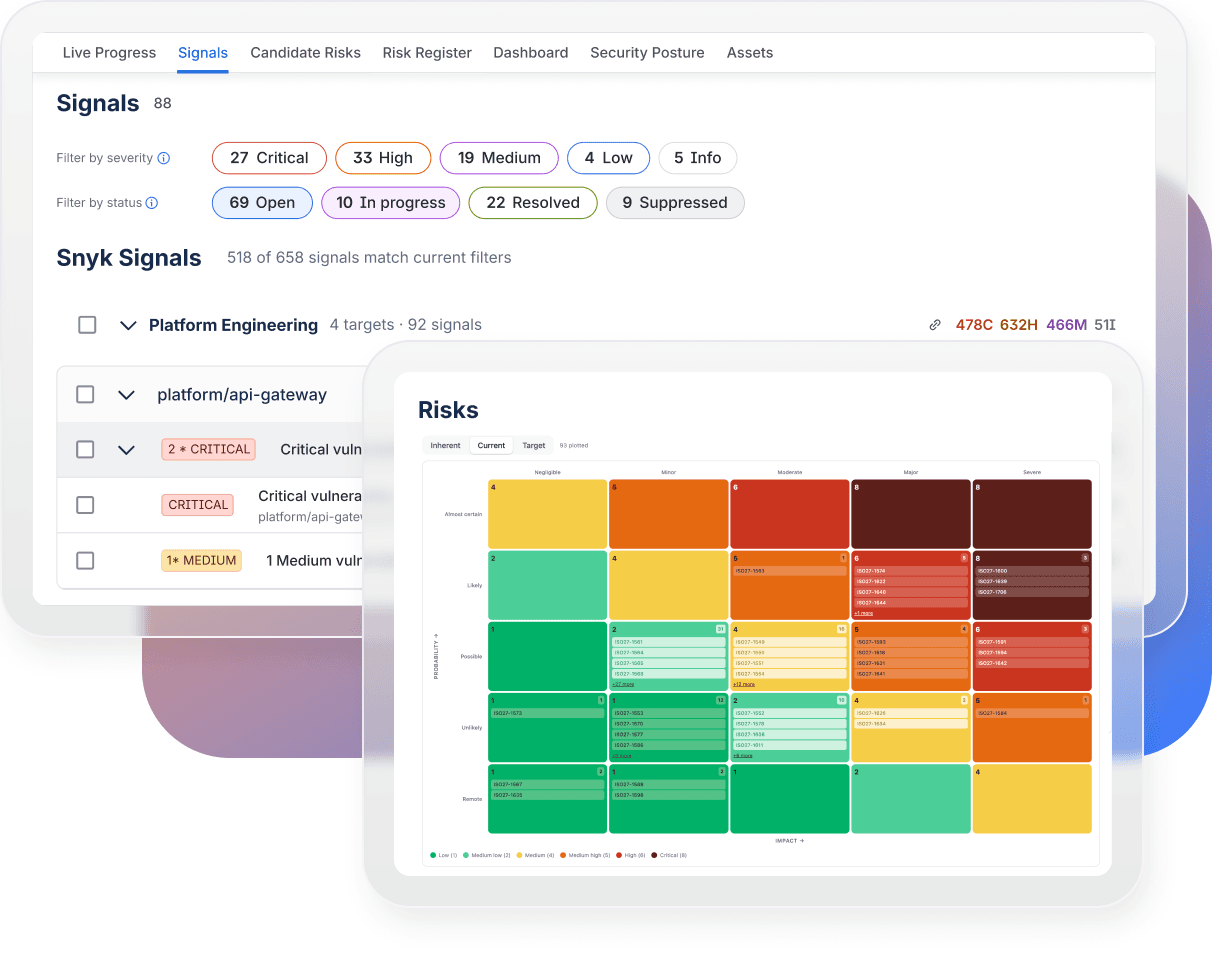Click the Medium low (2) legend entry
The width and height of the screenshot is (1224, 956).
[487, 855]
